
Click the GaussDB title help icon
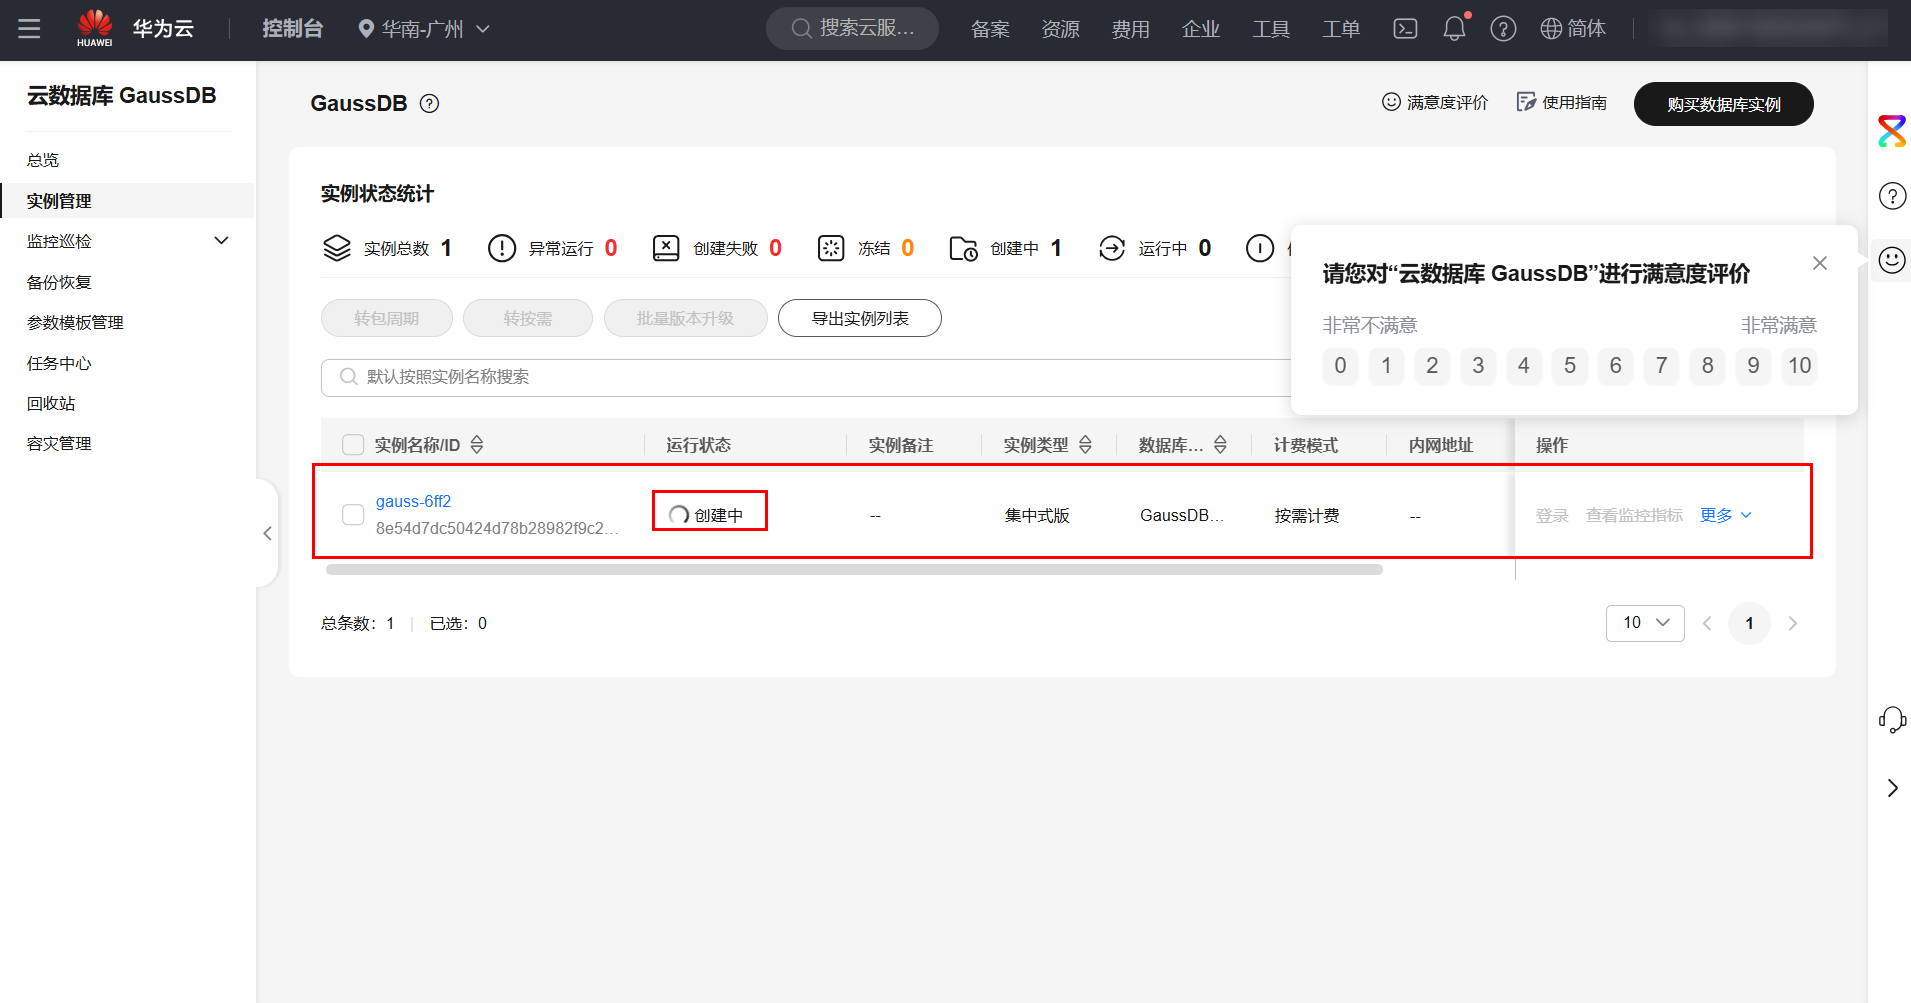(429, 104)
